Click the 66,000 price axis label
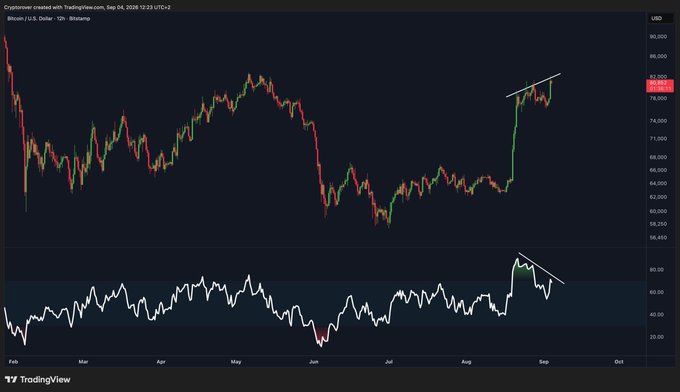Screen dimensions: 680x392 click(x=658, y=170)
